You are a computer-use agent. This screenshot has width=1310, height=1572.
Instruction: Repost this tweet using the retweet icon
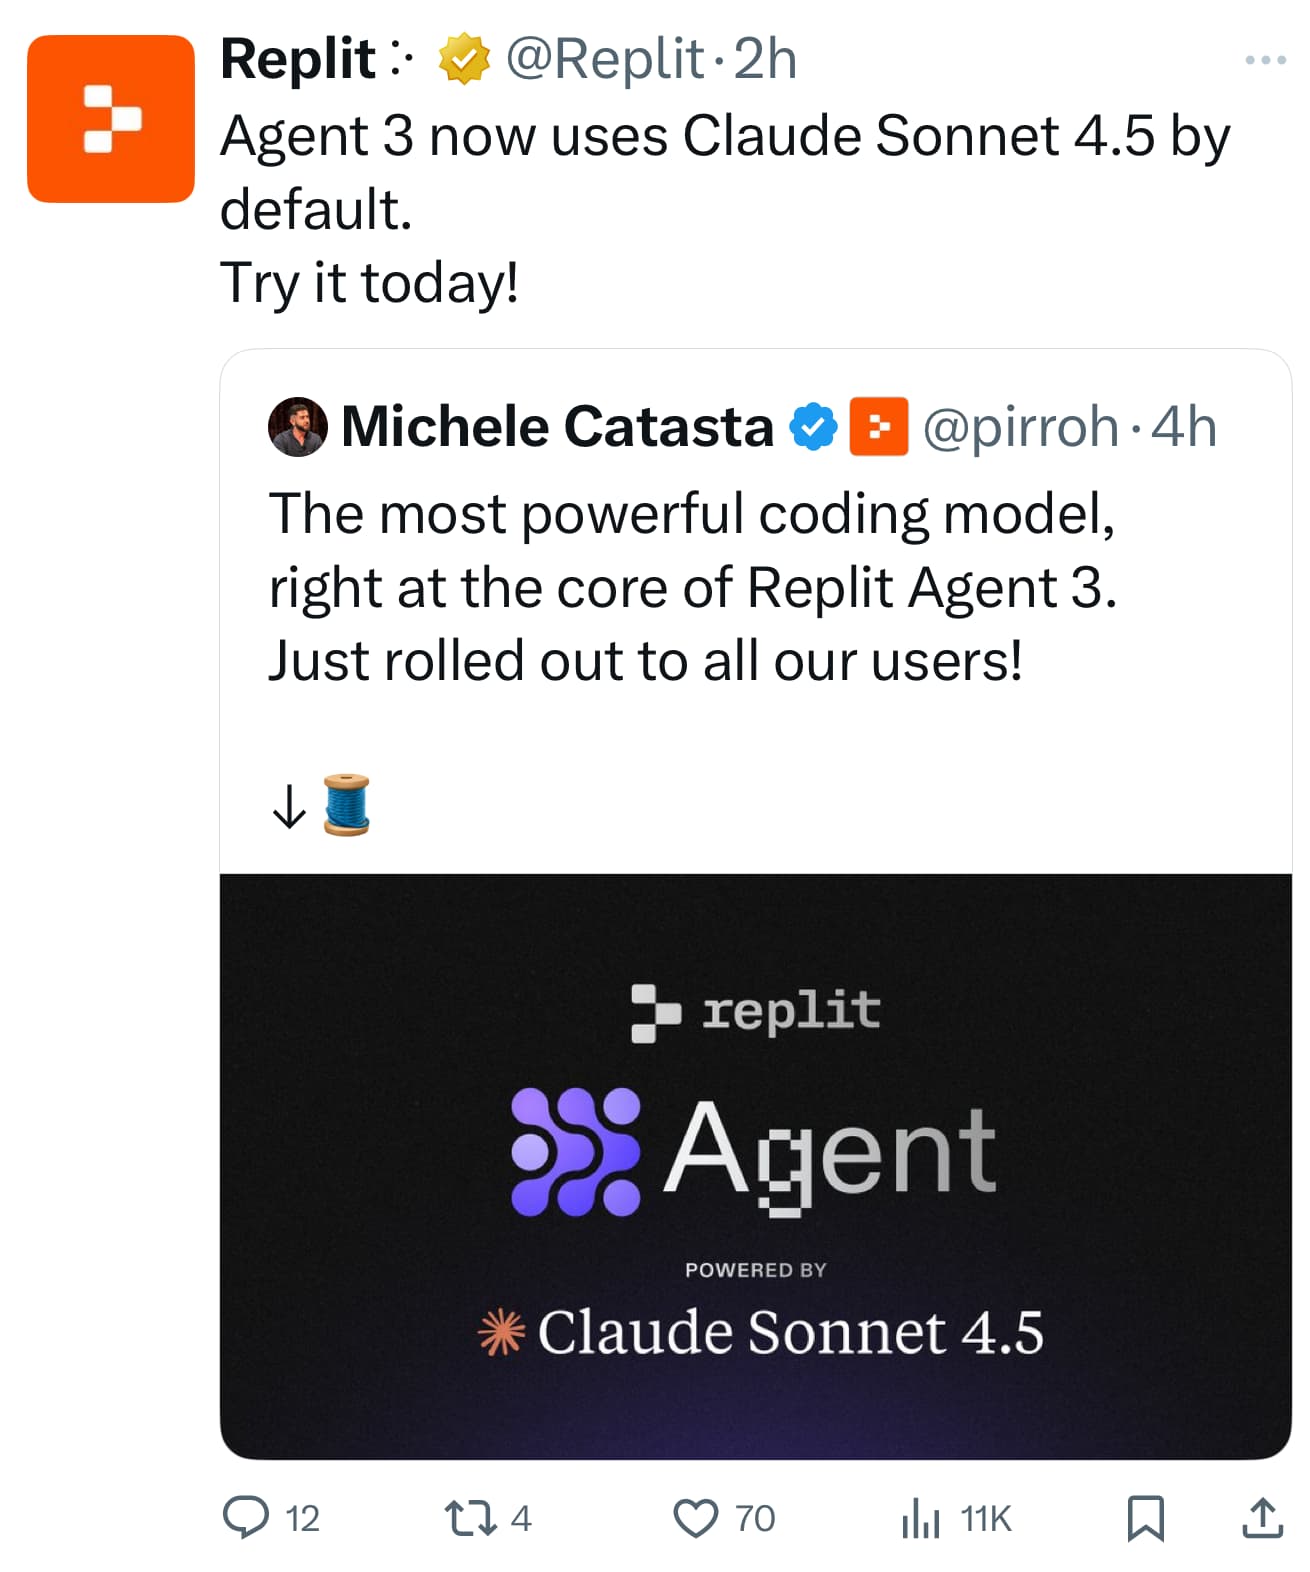[x=469, y=1517]
